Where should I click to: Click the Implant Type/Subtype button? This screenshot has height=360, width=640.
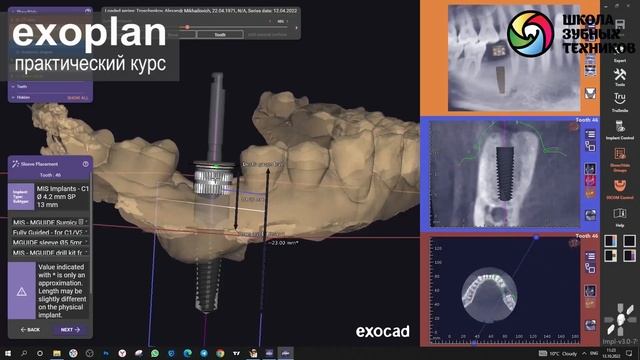(21, 196)
